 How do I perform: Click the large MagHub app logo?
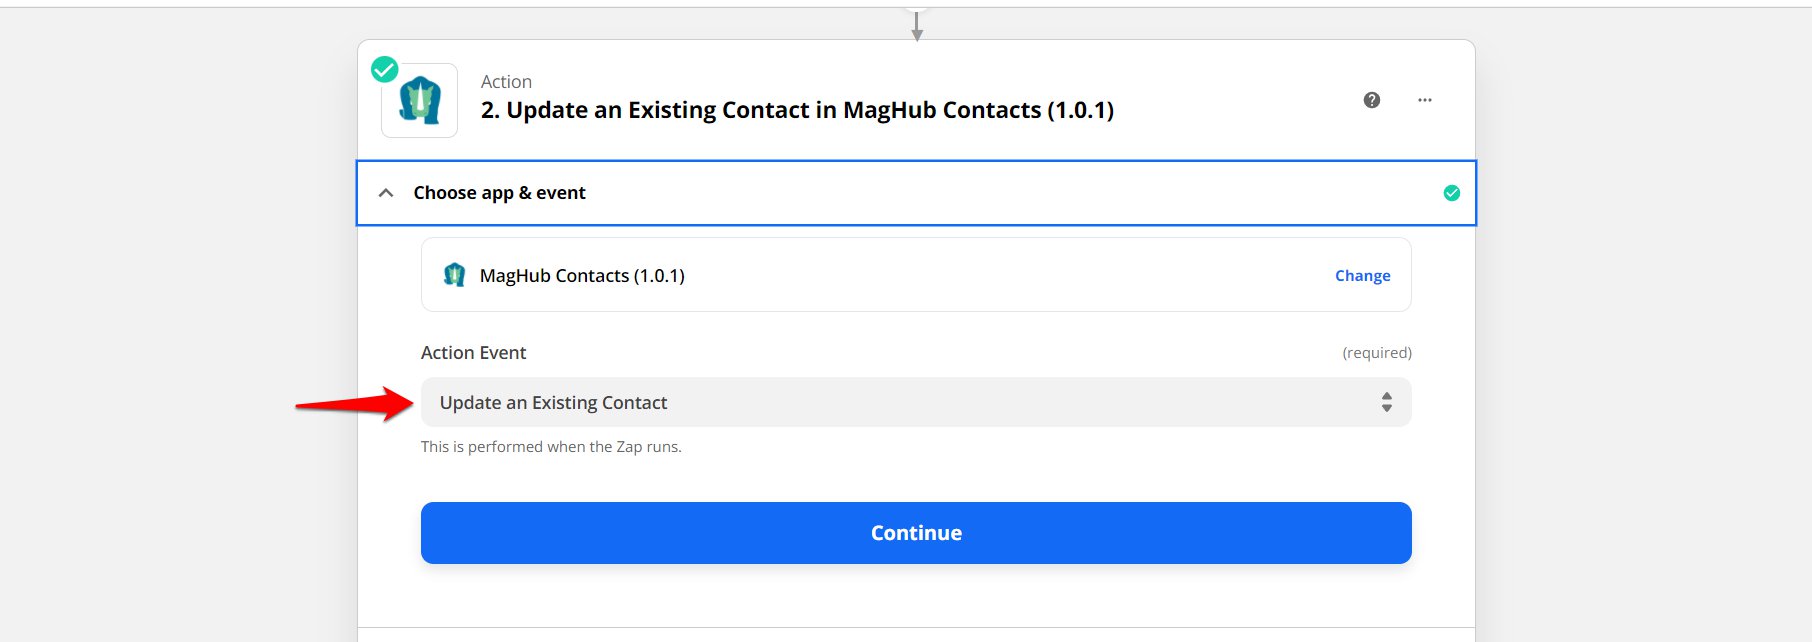420,101
